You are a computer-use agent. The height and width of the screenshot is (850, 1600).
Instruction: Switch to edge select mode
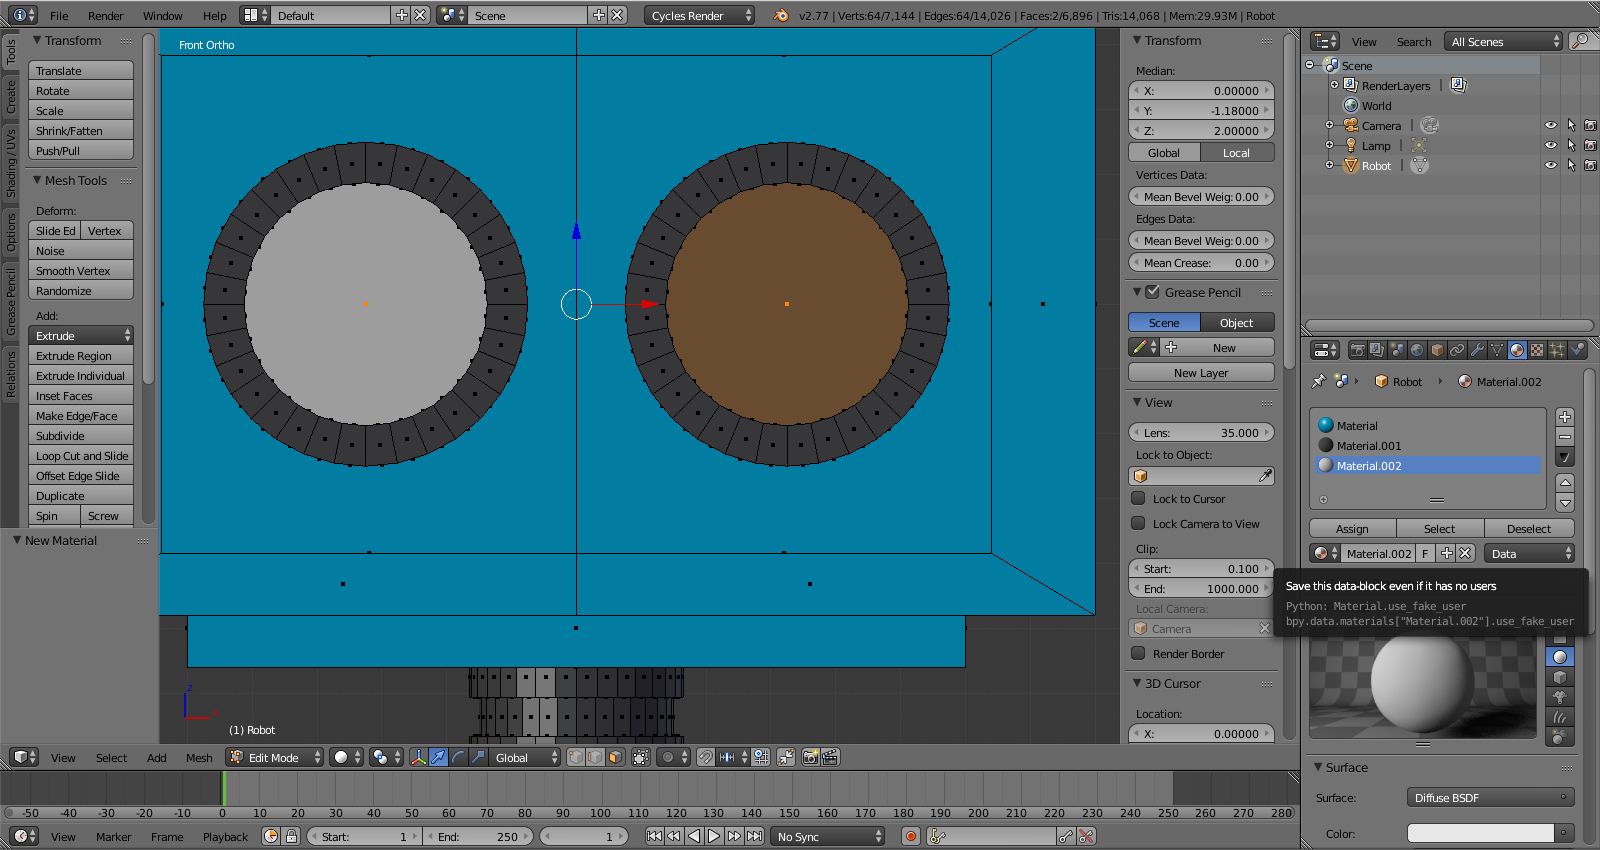tap(596, 757)
